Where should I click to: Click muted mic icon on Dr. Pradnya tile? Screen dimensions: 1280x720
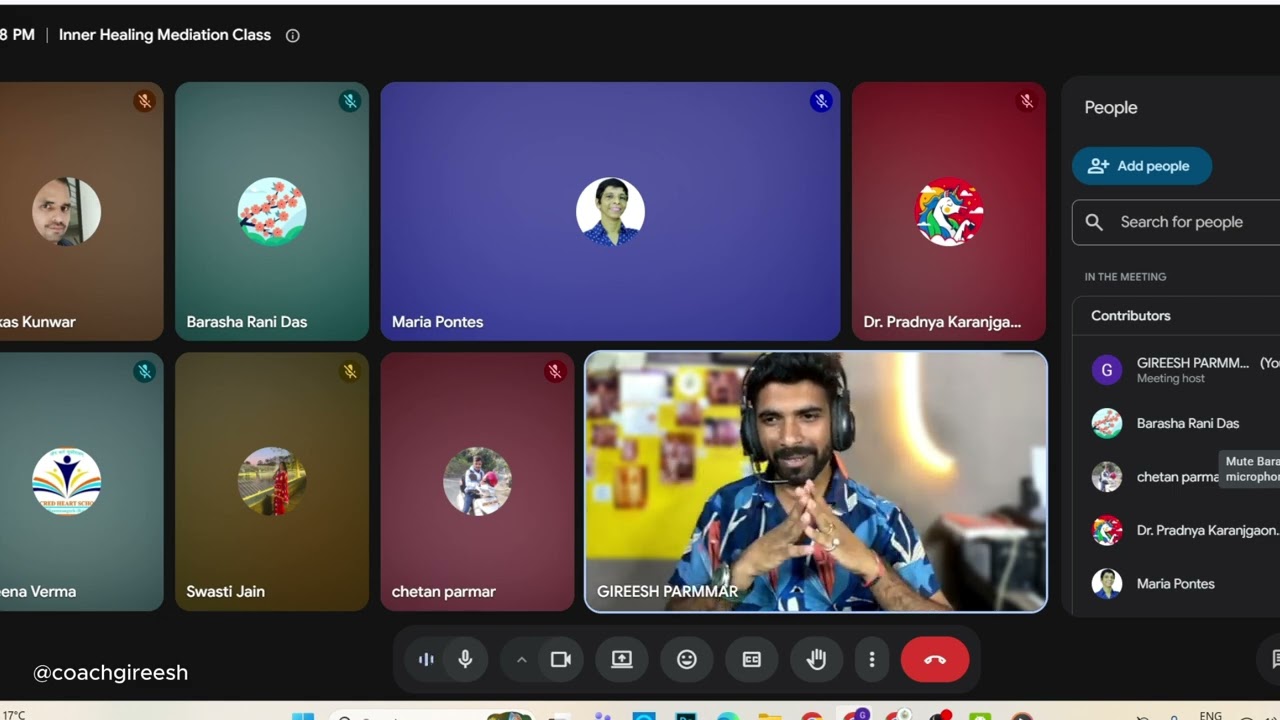(1026, 101)
